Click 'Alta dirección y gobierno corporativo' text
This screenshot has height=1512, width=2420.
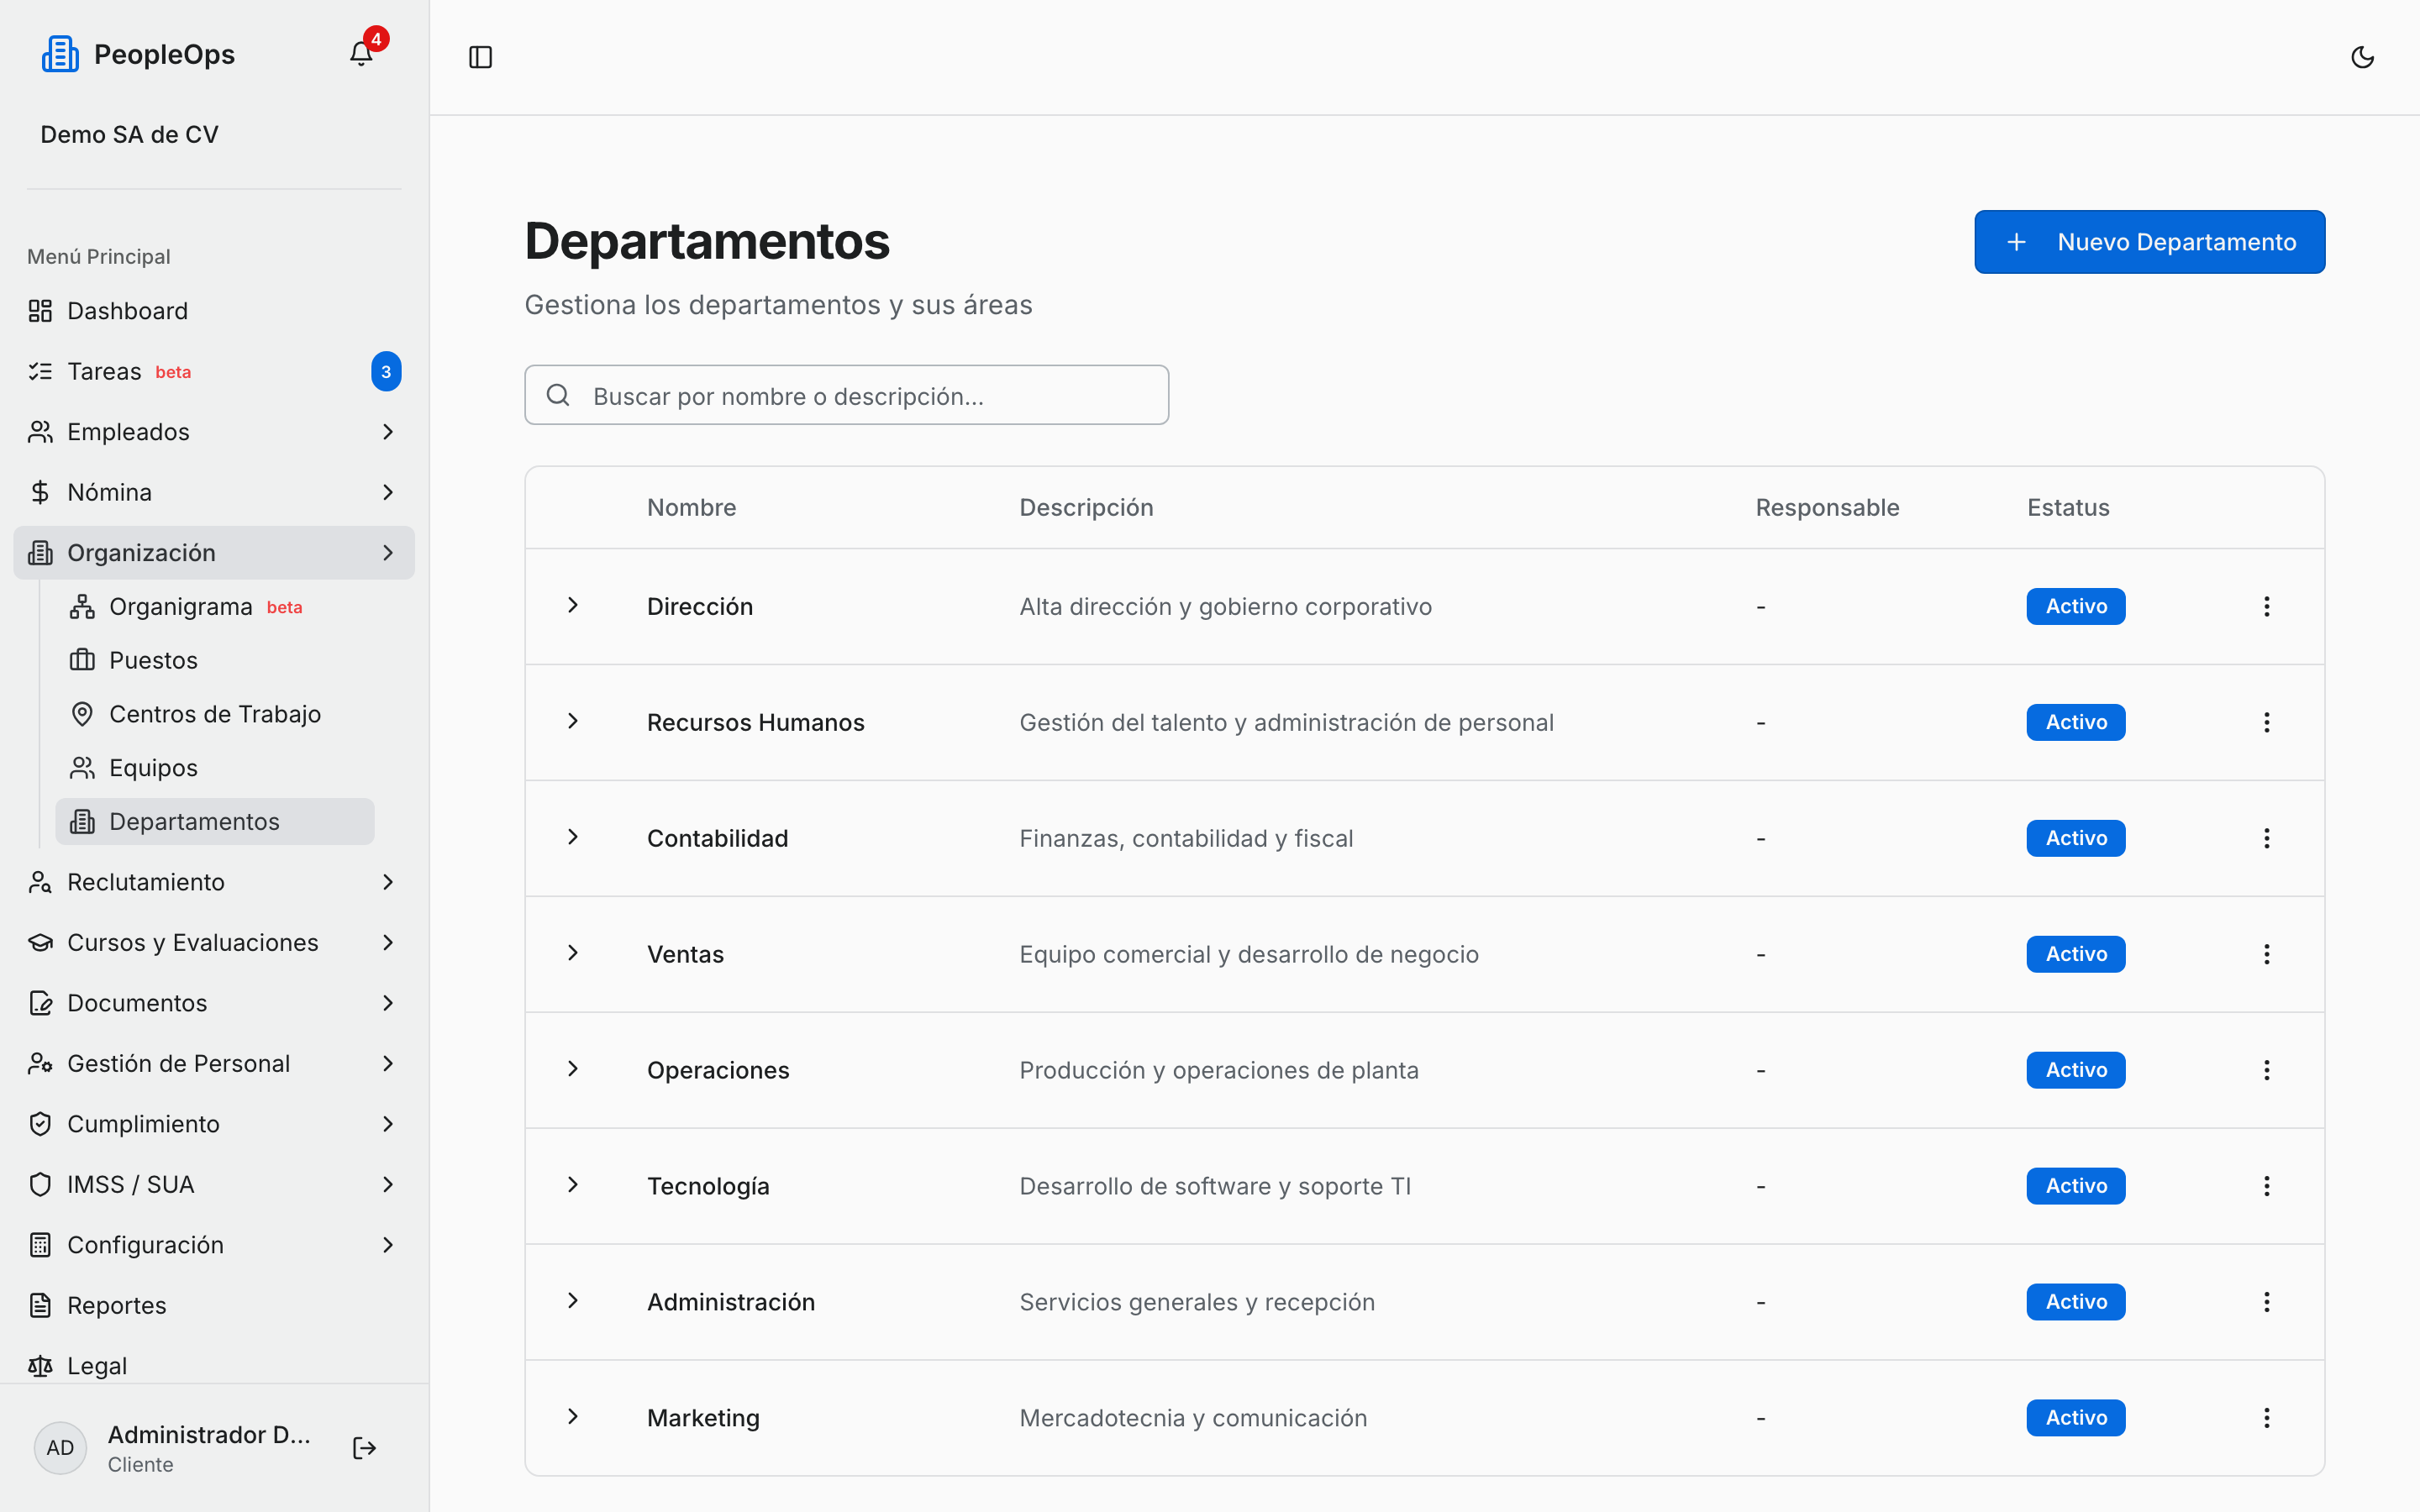click(x=1225, y=607)
